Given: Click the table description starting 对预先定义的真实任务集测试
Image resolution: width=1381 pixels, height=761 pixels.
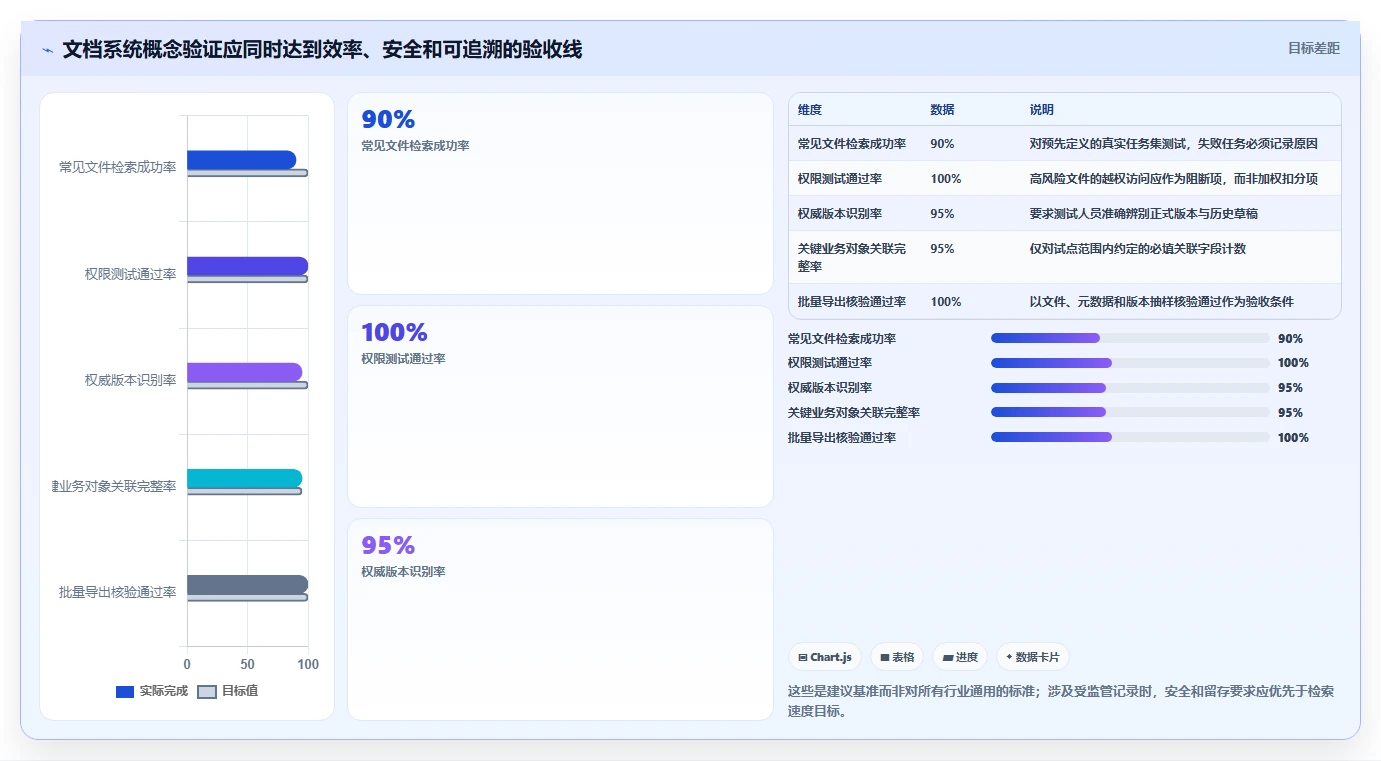Looking at the screenshot, I should pyautogui.click(x=1174, y=144).
